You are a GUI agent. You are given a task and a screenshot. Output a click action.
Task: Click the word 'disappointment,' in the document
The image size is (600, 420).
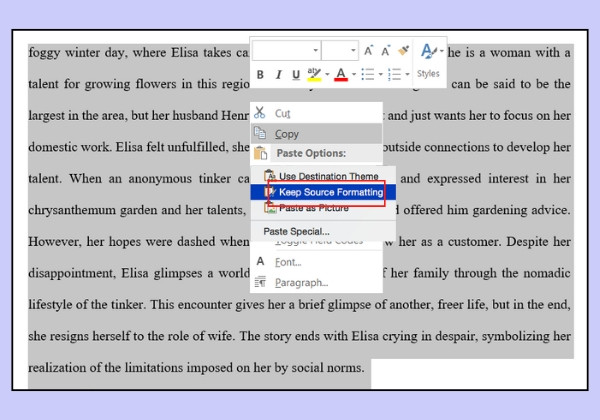click(x=72, y=273)
